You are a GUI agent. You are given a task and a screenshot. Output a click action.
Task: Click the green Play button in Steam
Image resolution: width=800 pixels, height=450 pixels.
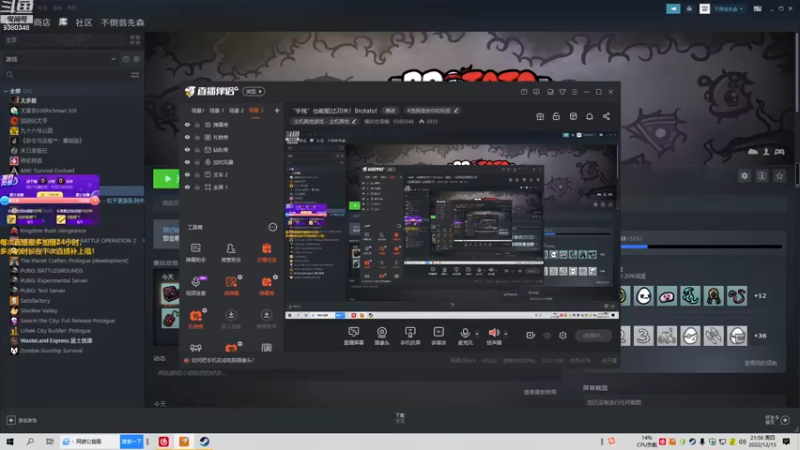pos(166,179)
